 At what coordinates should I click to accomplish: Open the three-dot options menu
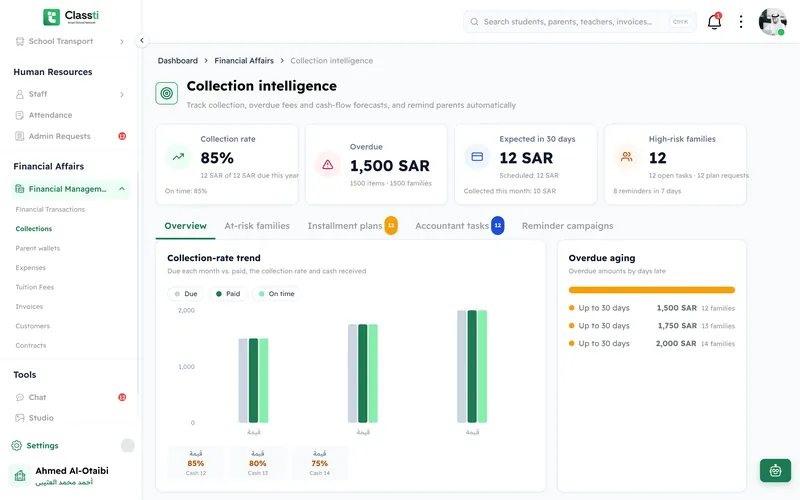741,21
